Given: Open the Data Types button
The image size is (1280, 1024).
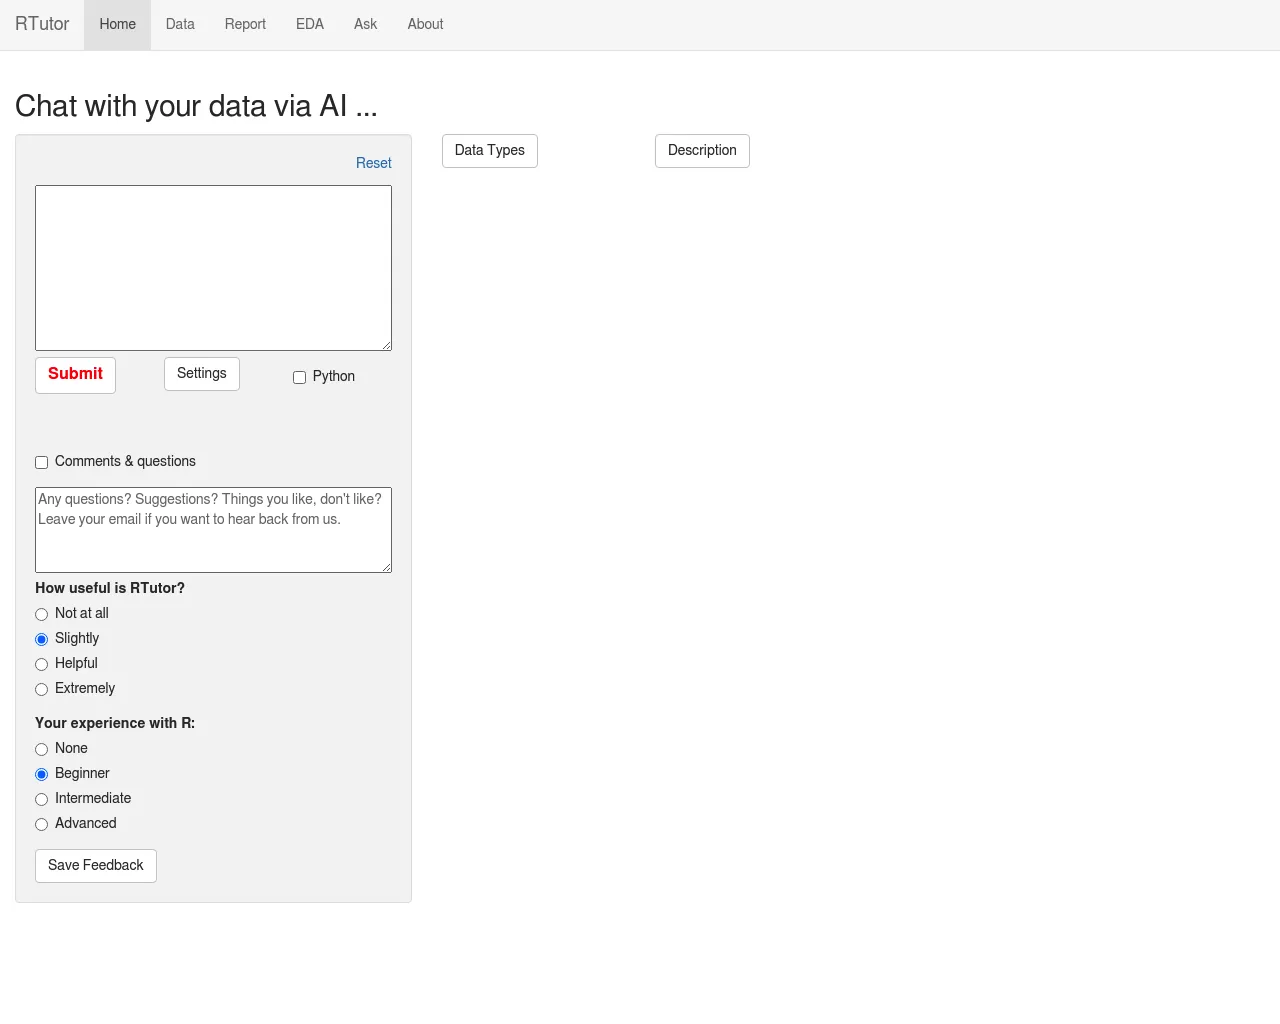Looking at the screenshot, I should point(490,151).
